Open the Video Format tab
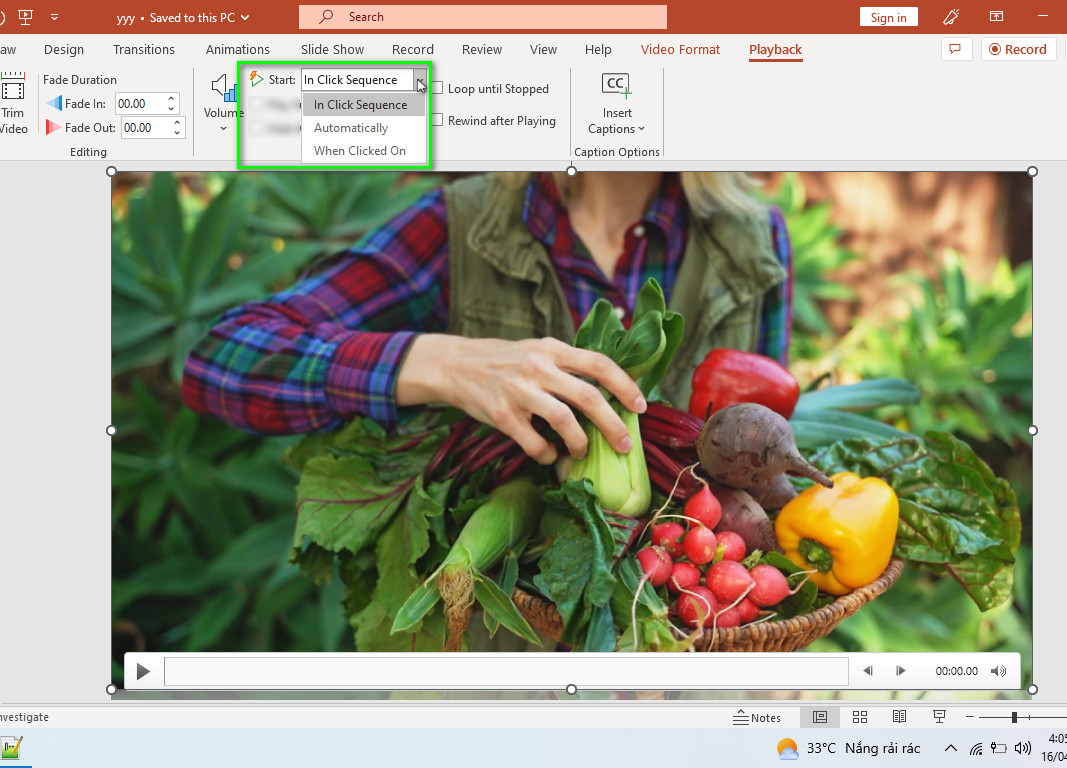Image resolution: width=1067 pixels, height=768 pixels. 680,50
